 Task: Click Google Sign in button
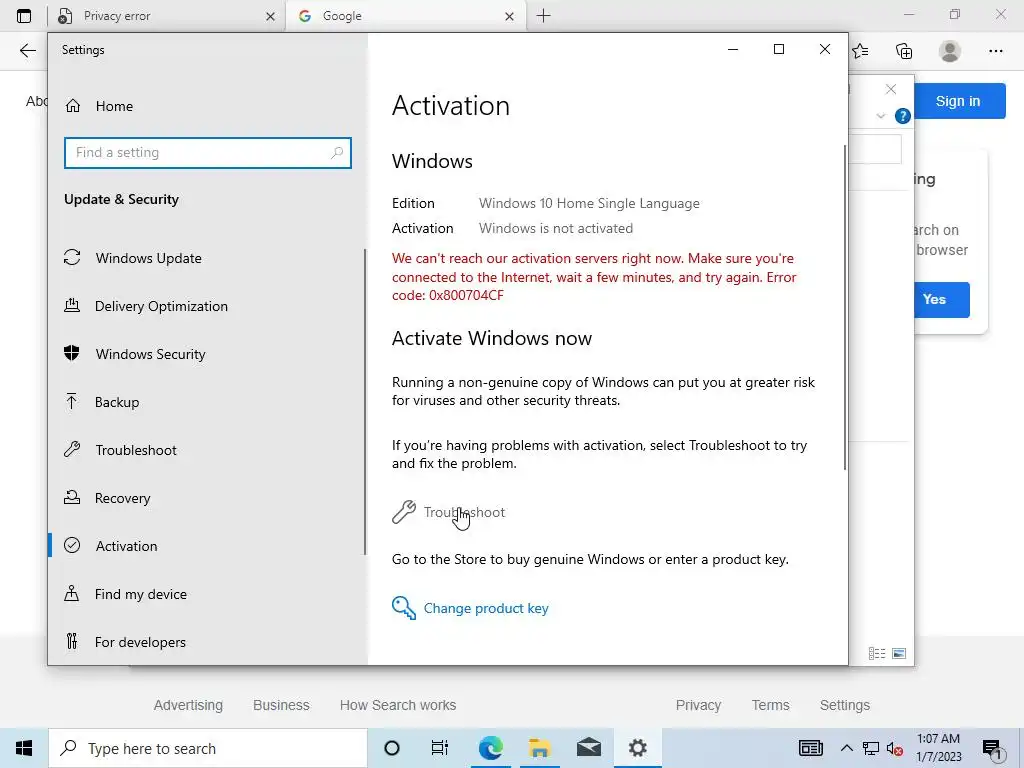tap(958, 101)
